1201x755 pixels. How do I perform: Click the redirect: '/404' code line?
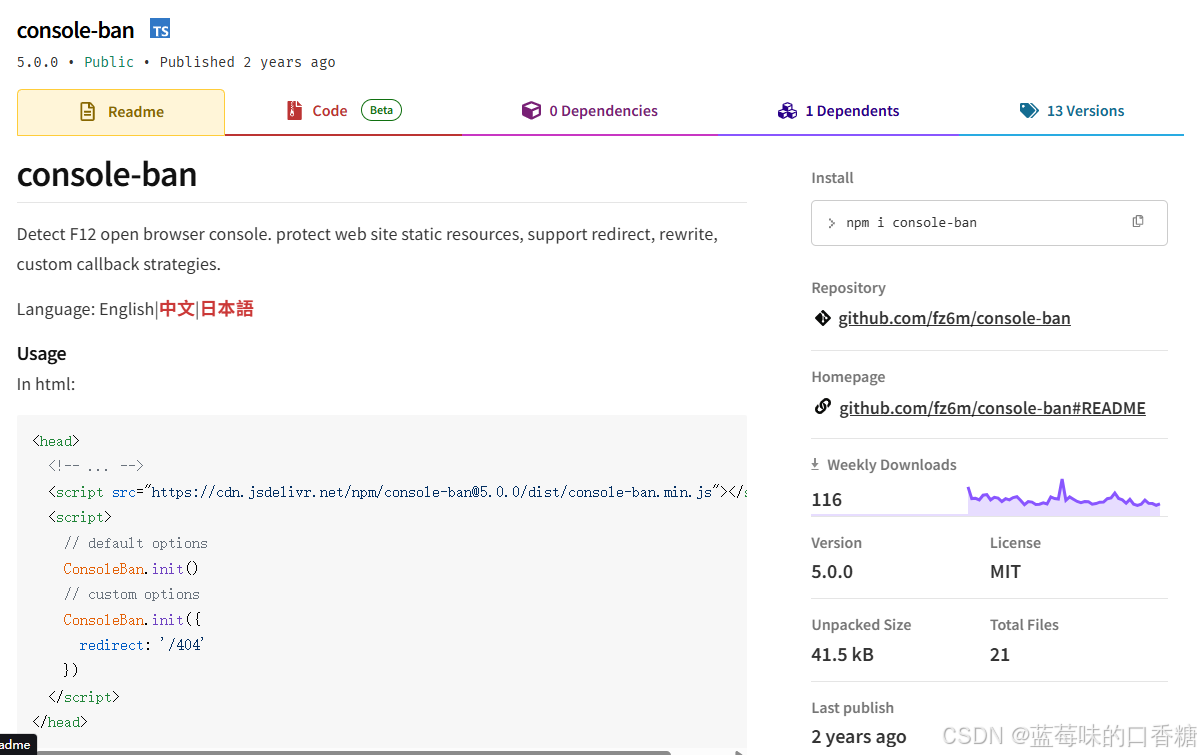click(x=141, y=645)
